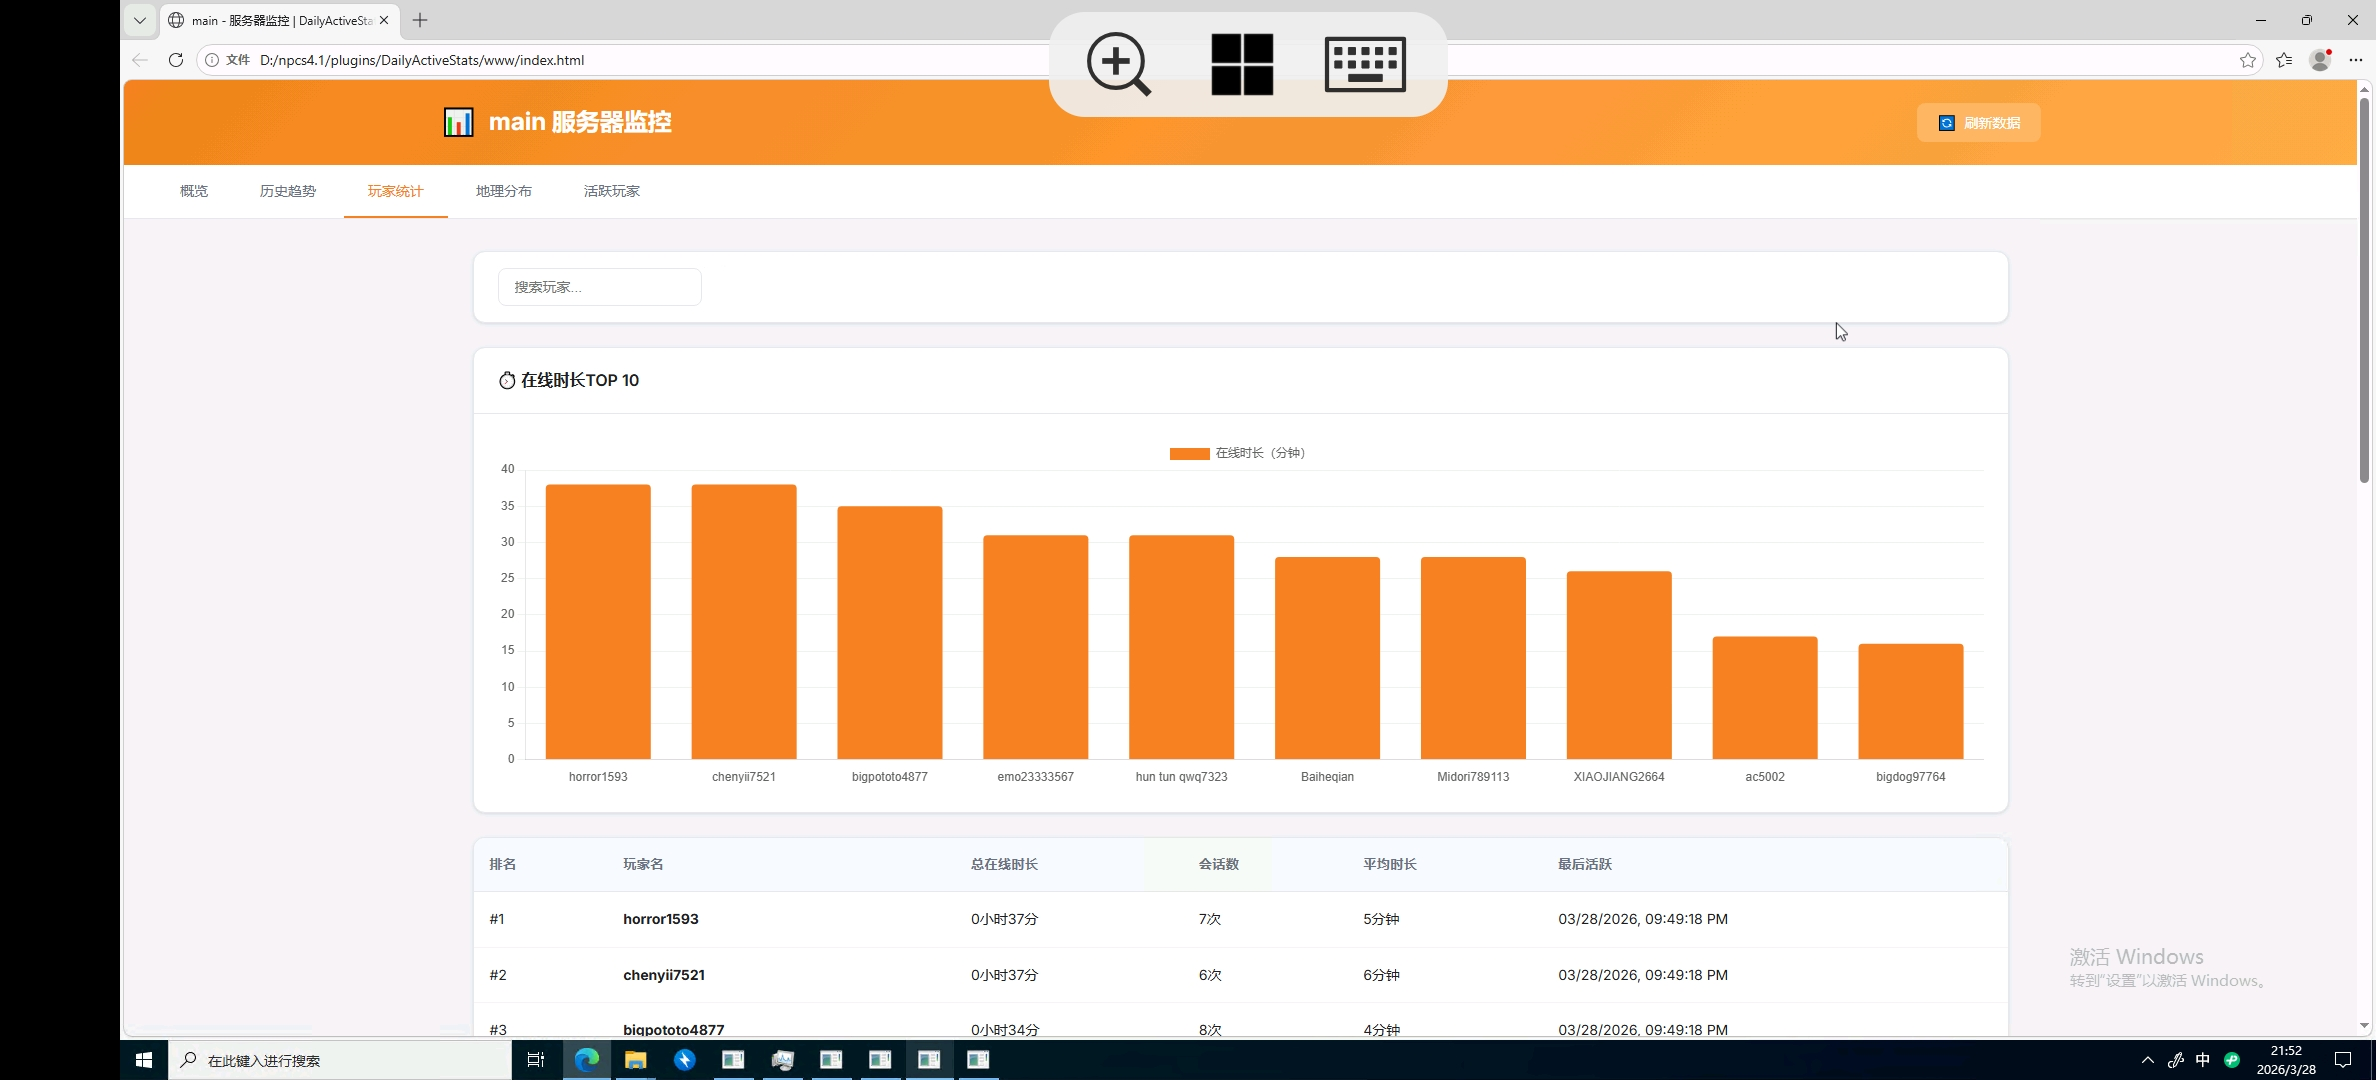Toggle the 在线时长（分钟）legend swatch
This screenshot has height=1080, width=2376.
click(x=1189, y=454)
